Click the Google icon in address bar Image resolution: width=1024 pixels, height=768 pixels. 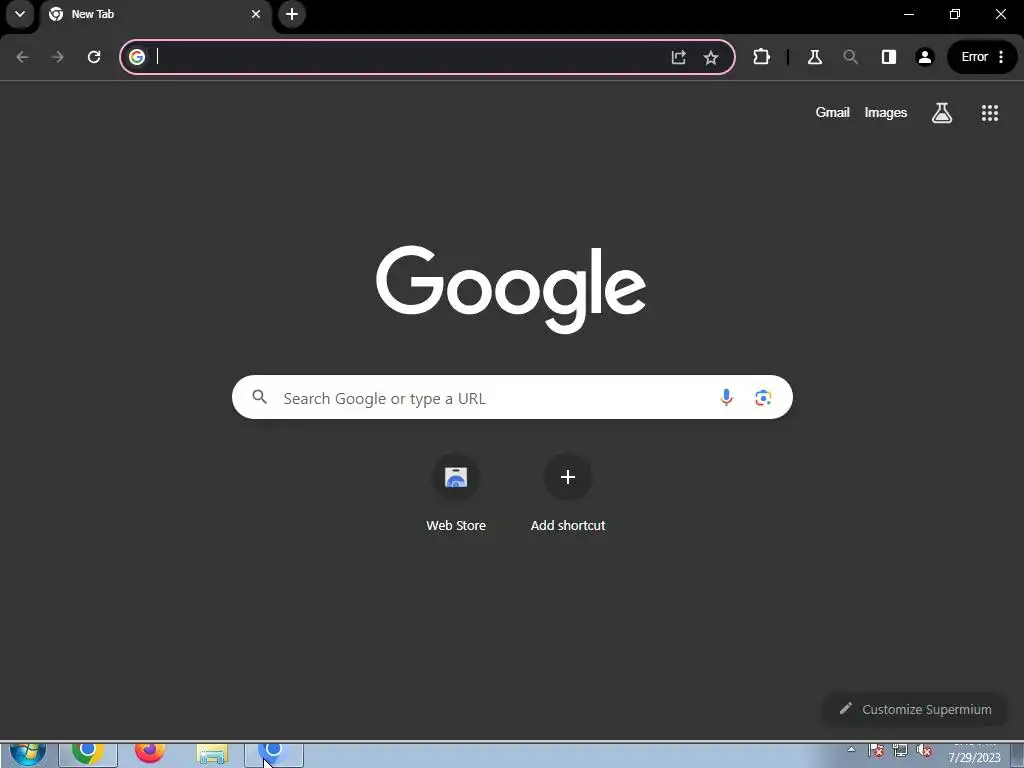[x=137, y=57]
